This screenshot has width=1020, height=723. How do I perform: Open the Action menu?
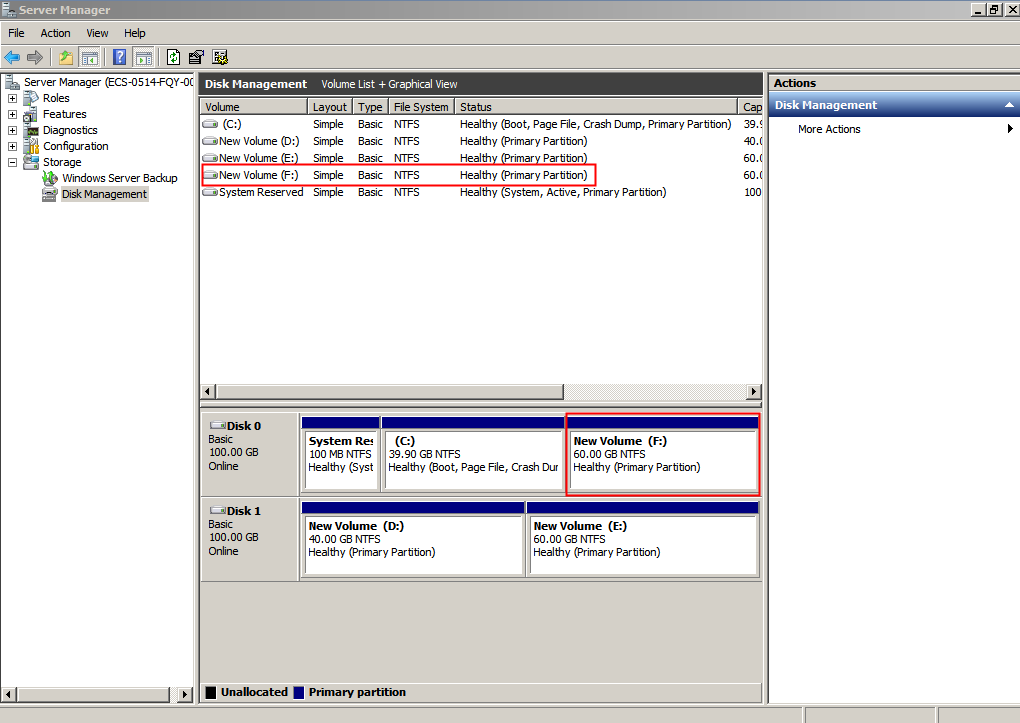[x=55, y=33]
